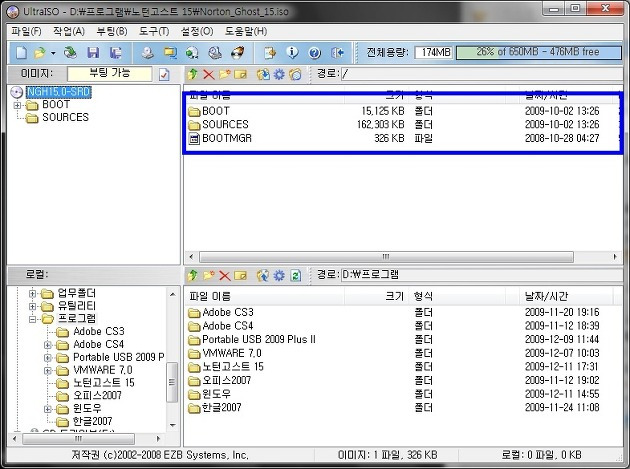Expand the 업무폴더 tree node
The width and height of the screenshot is (630, 469).
(x=33, y=294)
